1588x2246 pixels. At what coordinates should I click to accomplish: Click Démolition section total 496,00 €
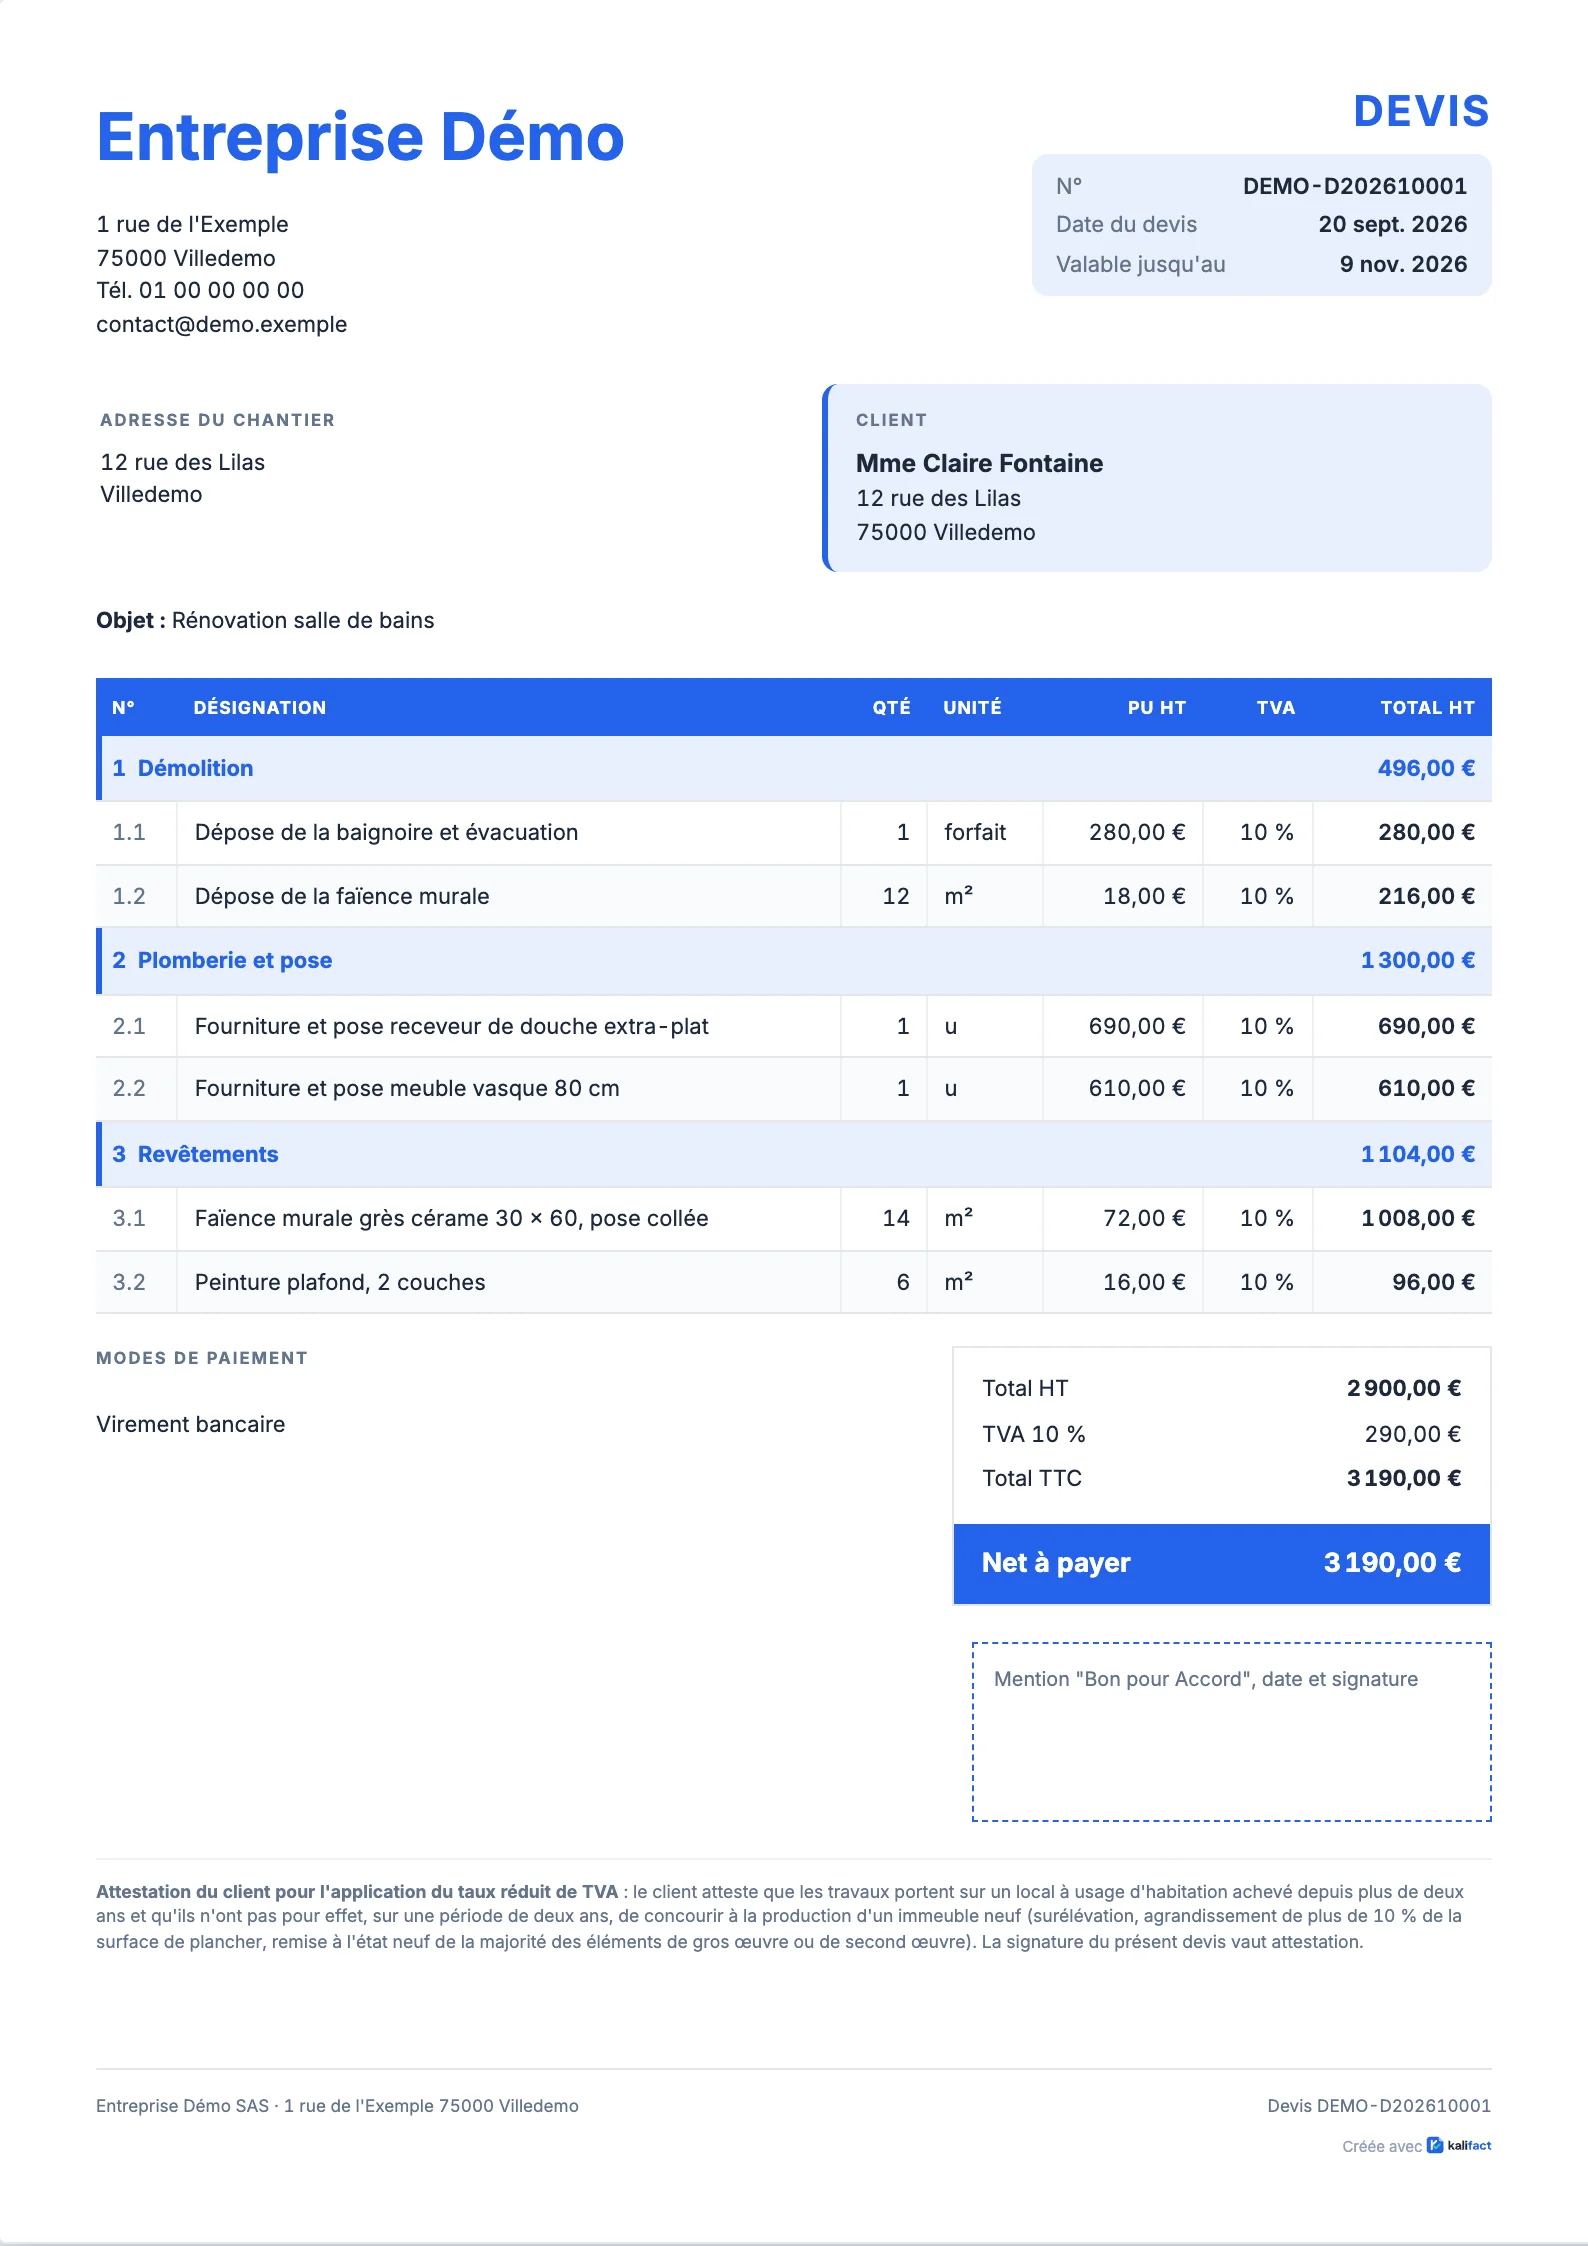pos(1426,768)
